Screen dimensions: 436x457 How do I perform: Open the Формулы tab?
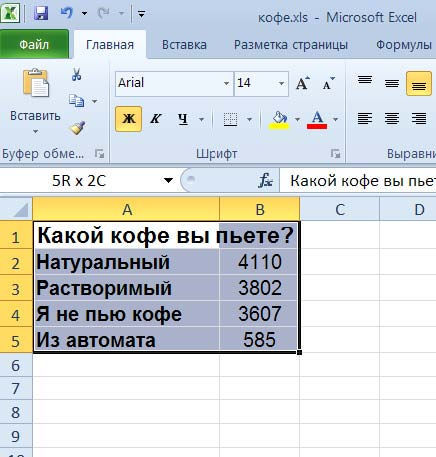[x=404, y=45]
